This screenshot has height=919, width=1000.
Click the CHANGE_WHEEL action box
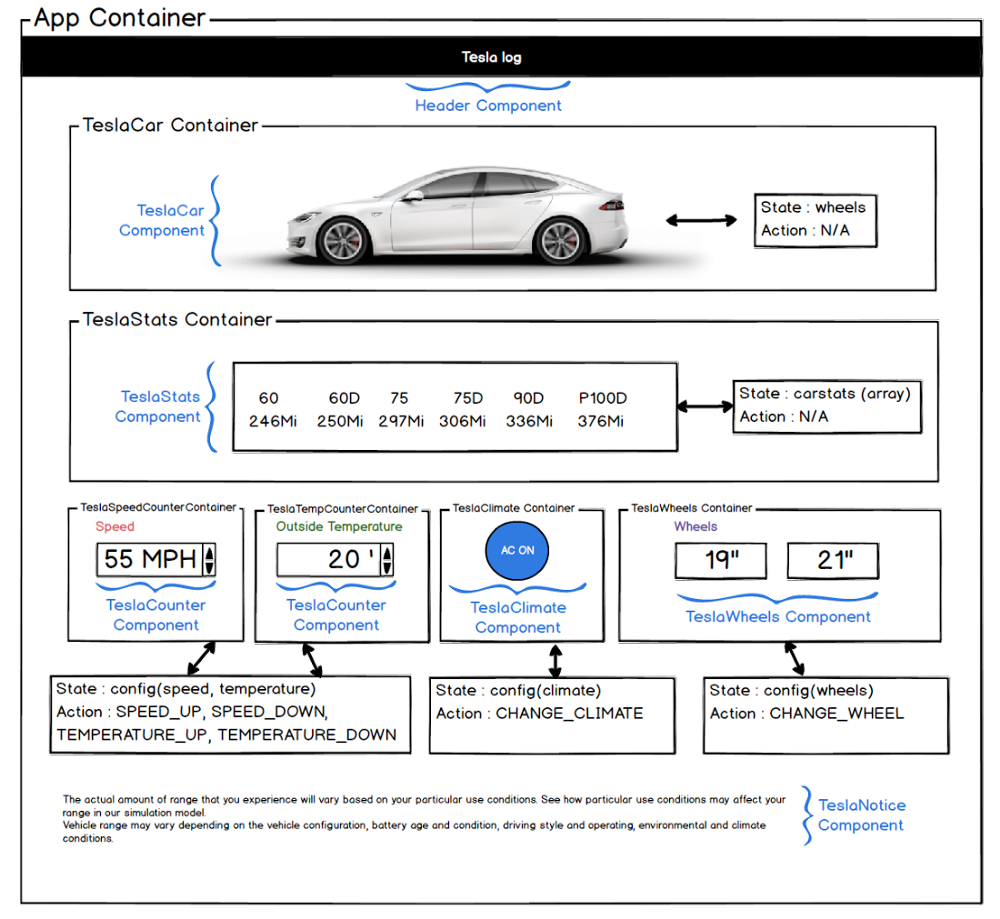click(x=825, y=714)
